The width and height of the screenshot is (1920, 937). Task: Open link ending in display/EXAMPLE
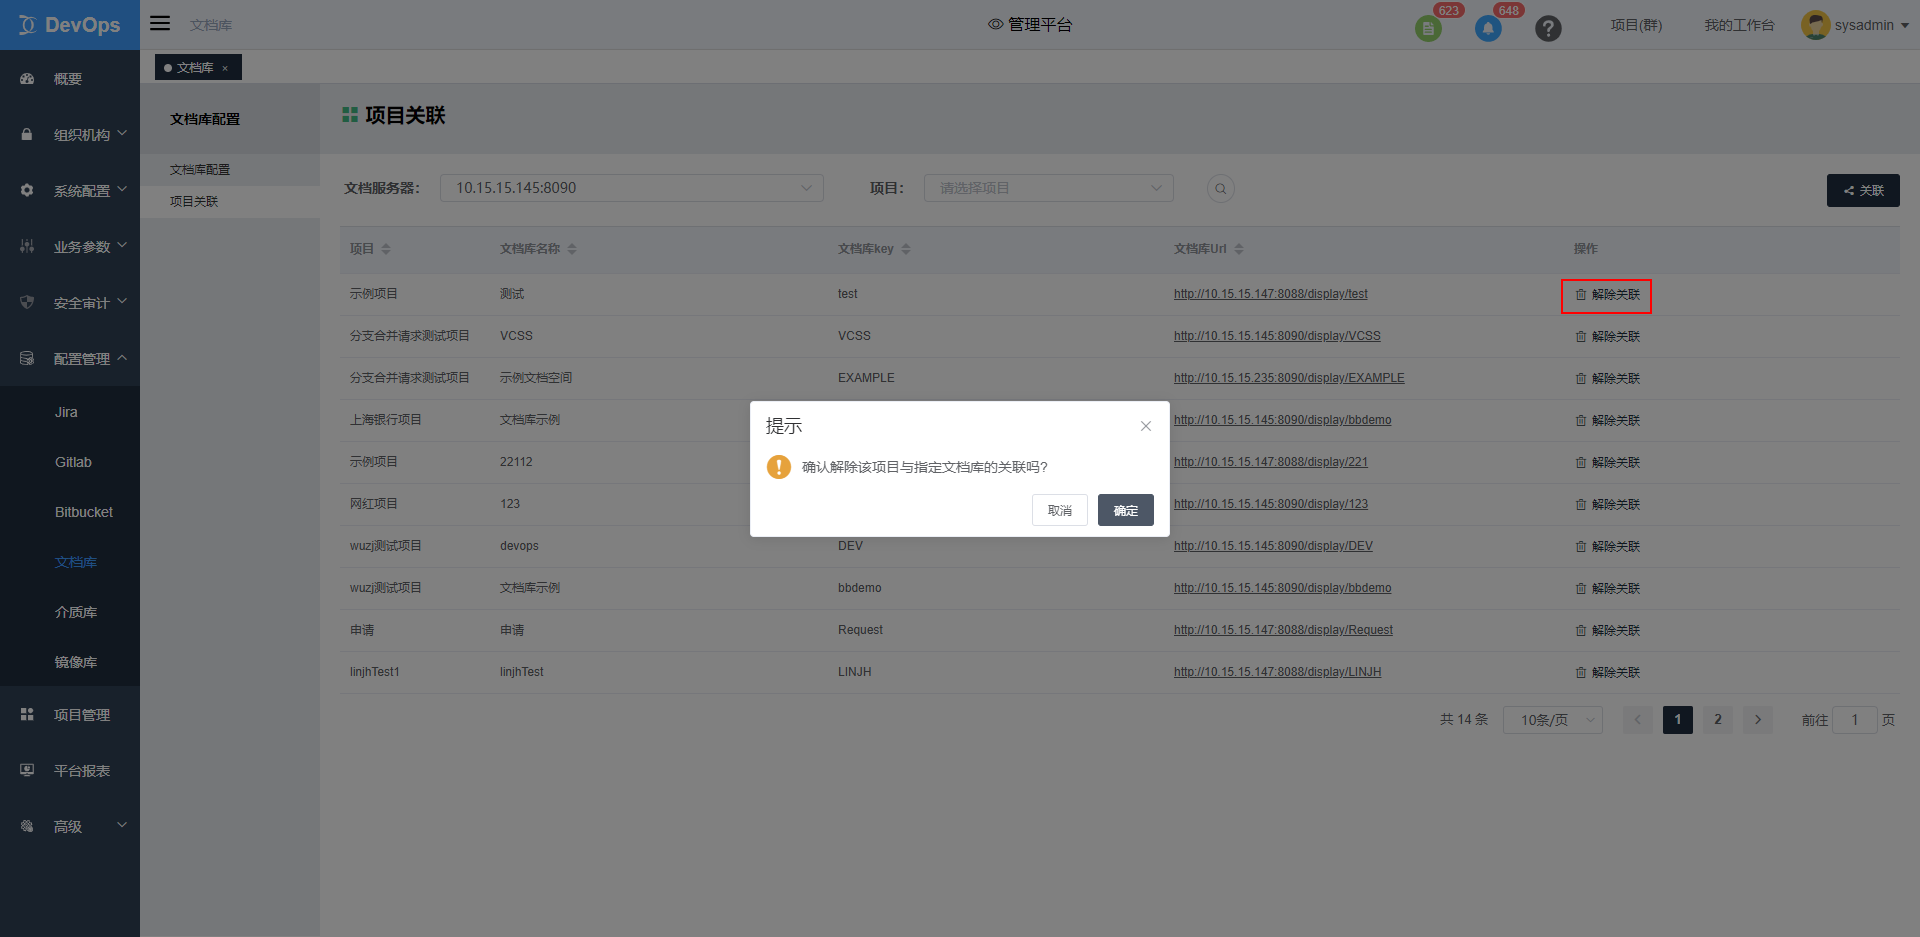[1289, 378]
